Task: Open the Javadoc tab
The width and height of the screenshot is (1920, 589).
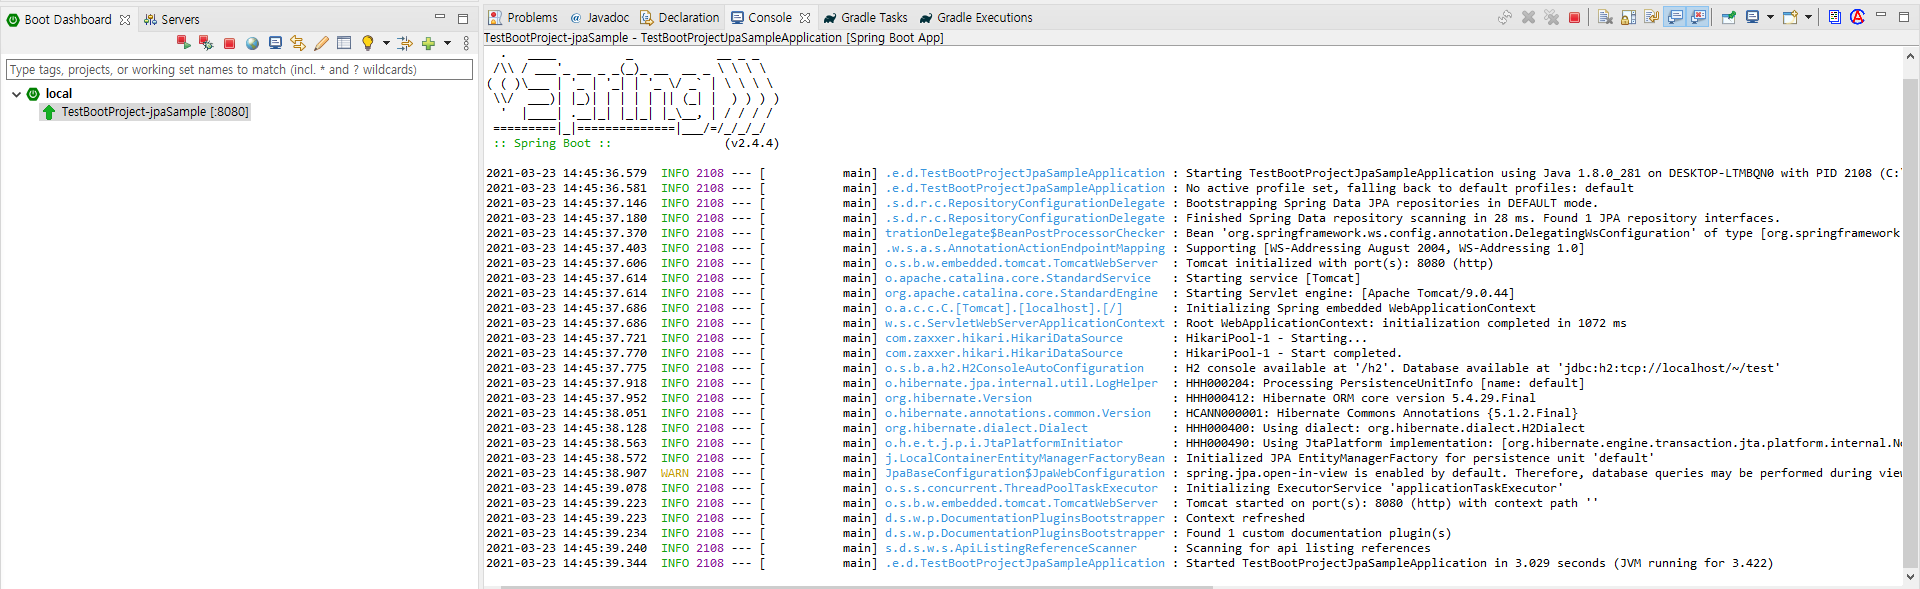Action: [x=600, y=17]
